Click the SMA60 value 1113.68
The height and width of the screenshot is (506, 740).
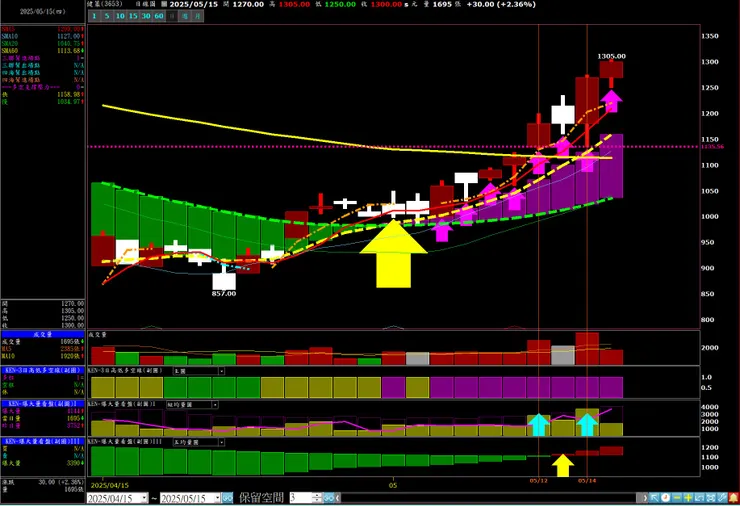point(69,51)
